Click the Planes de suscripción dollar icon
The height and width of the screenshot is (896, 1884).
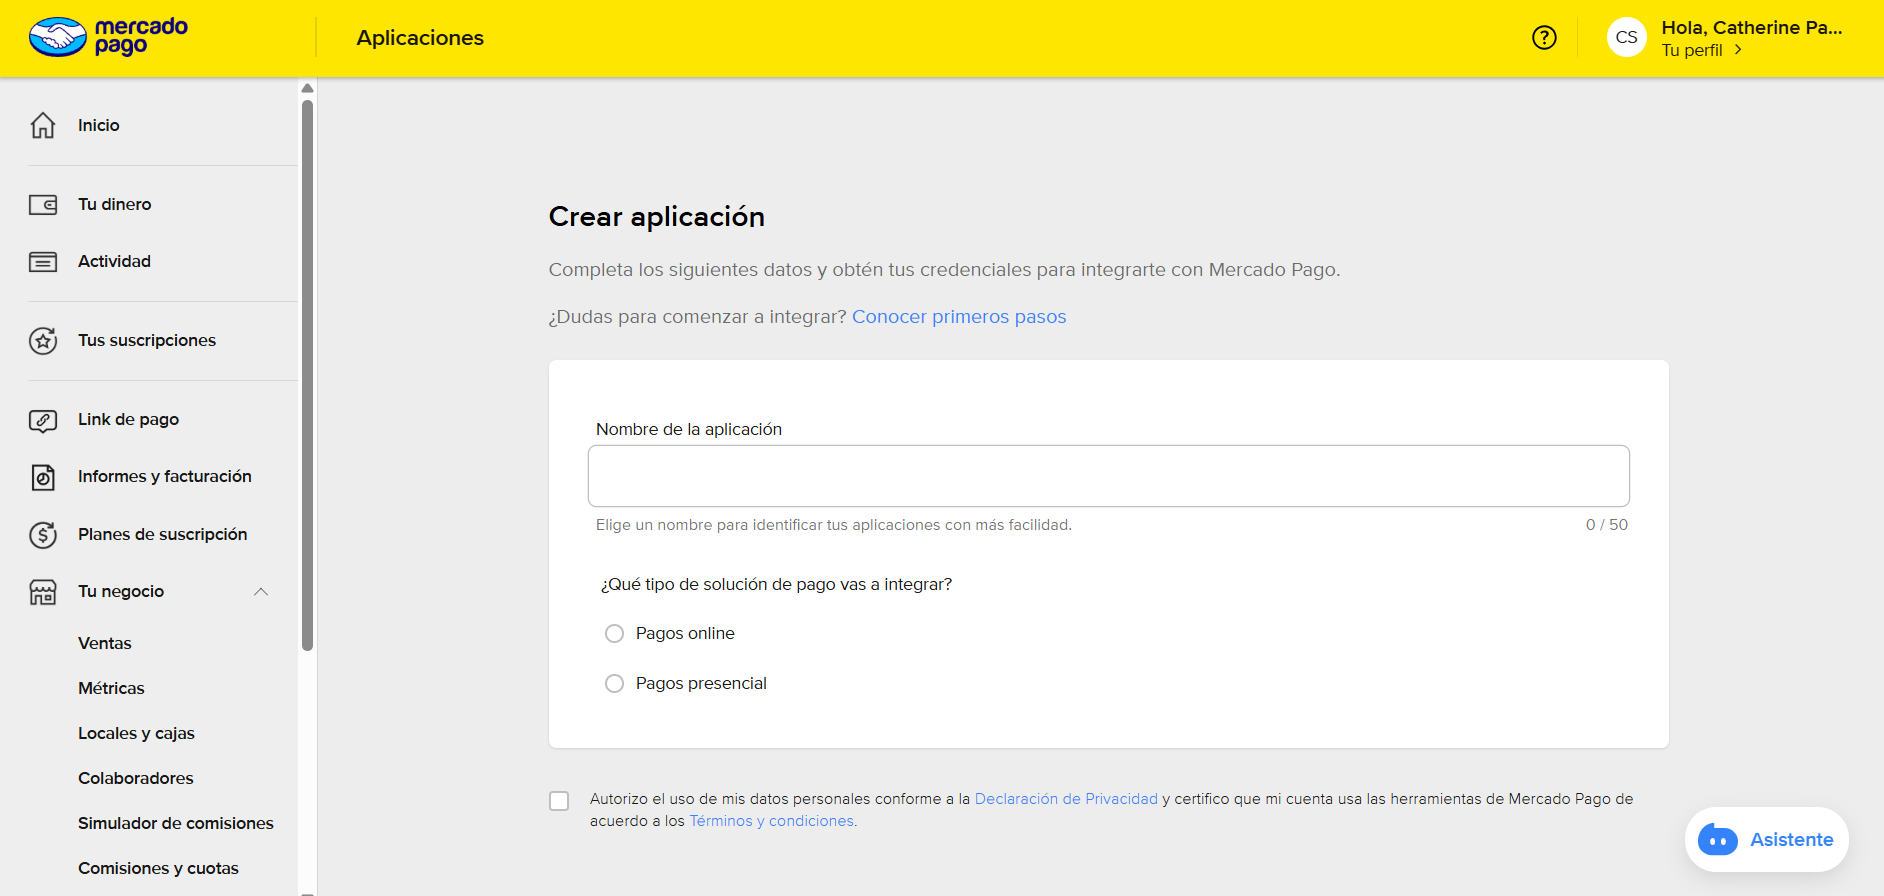pyautogui.click(x=43, y=535)
